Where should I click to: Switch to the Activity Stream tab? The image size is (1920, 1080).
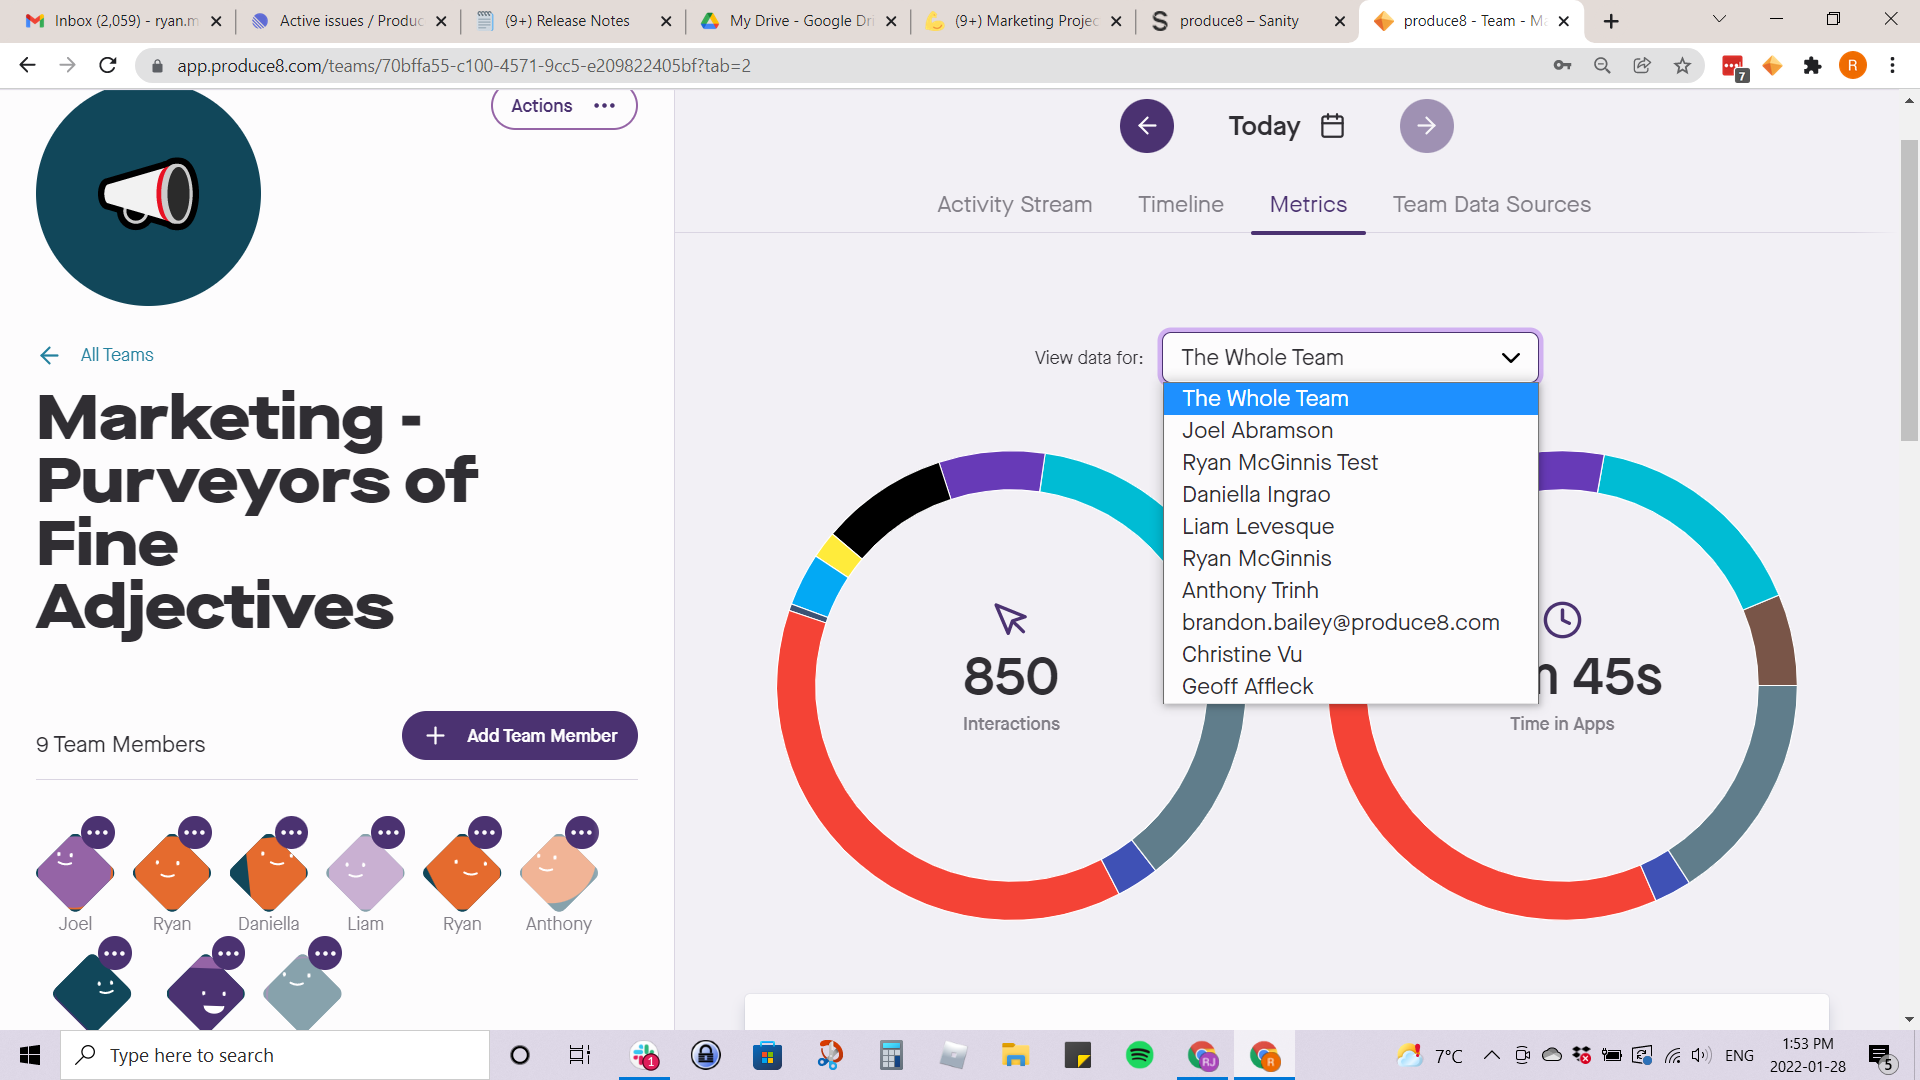click(1014, 204)
